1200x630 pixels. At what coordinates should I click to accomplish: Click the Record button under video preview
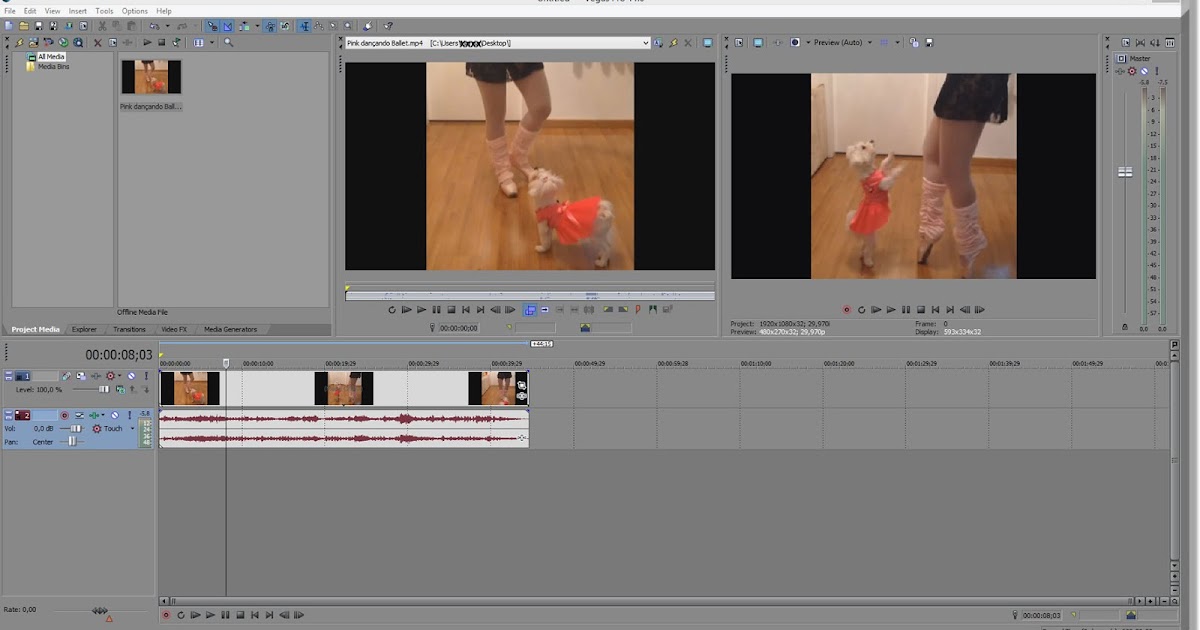point(846,310)
